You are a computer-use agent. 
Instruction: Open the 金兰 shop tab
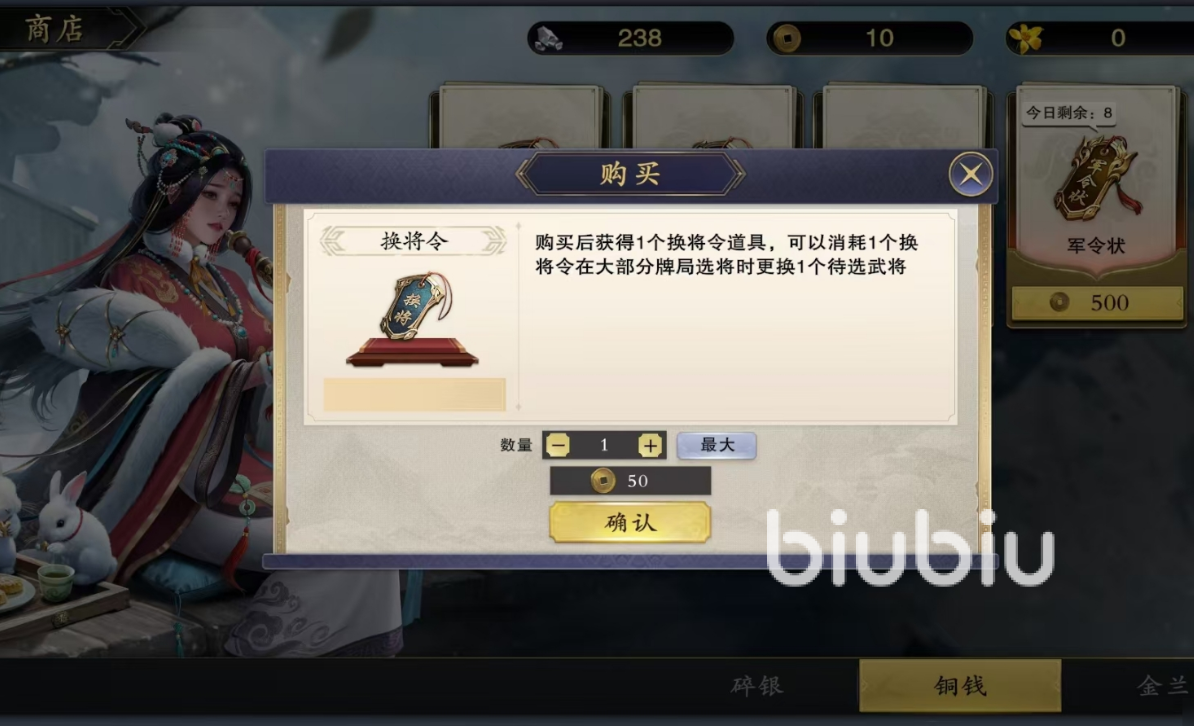pyautogui.click(x=1161, y=686)
